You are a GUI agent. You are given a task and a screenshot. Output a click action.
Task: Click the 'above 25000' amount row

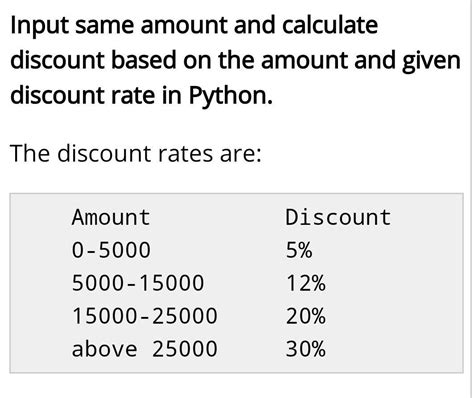144,349
